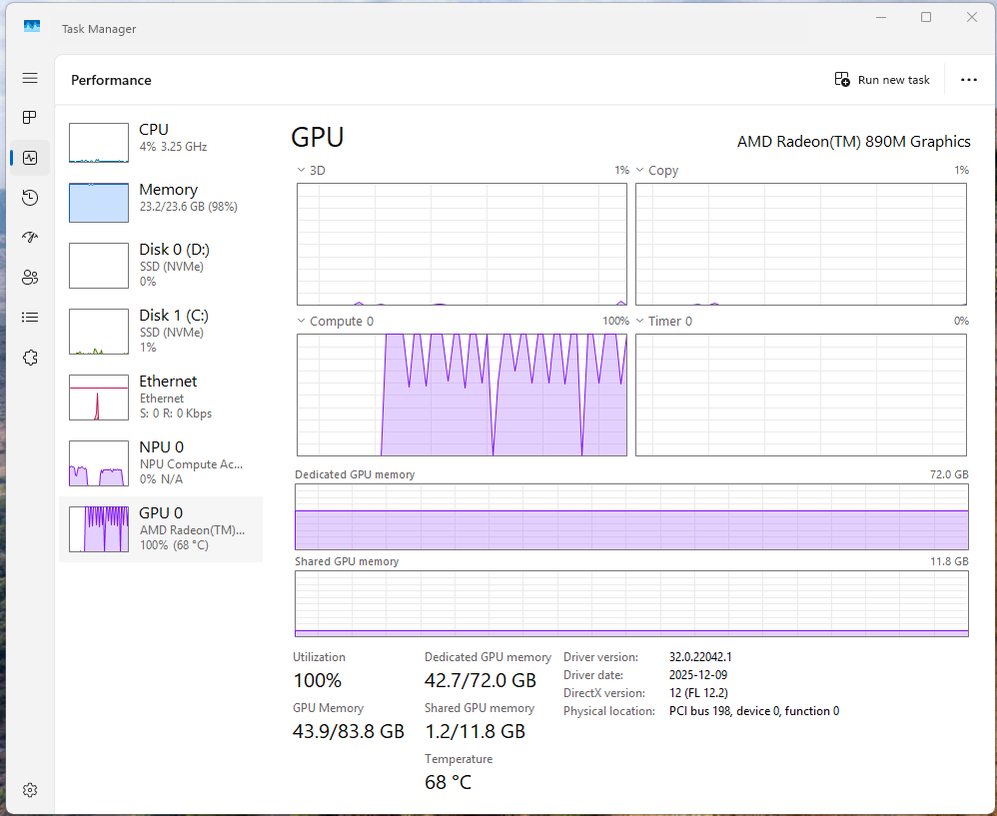Maximize the Task Manager window
Viewport: 997px width, 816px height.
click(926, 17)
